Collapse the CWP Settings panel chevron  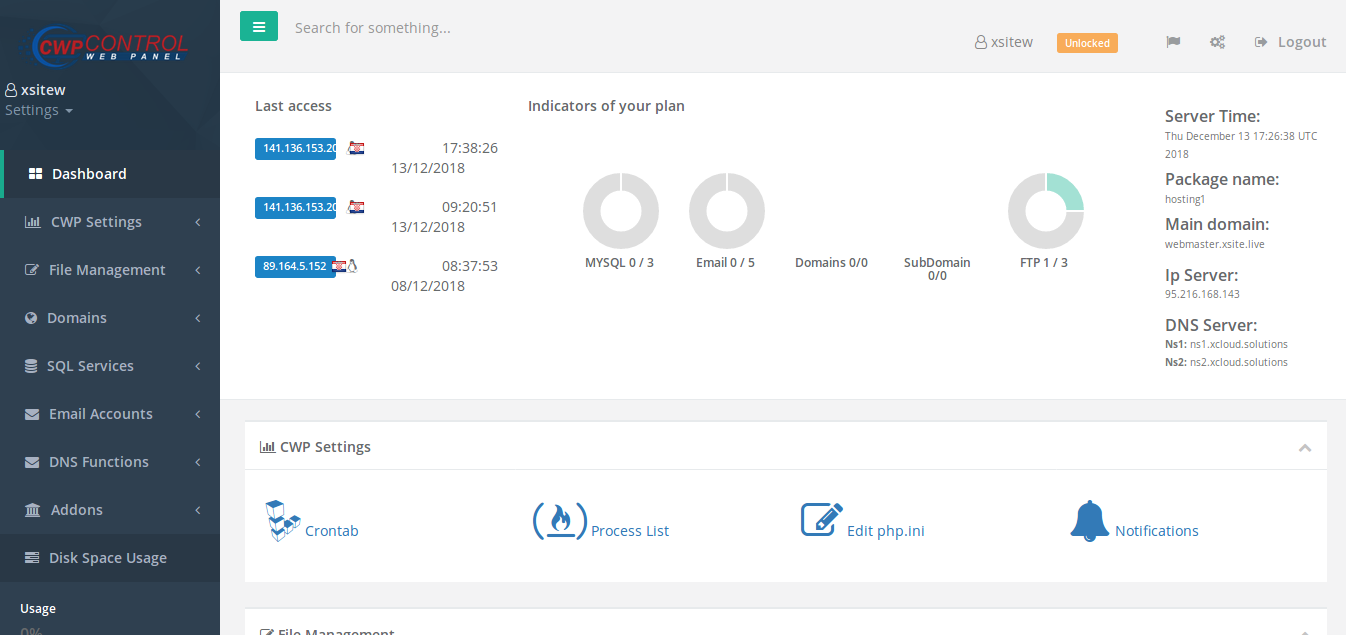(1304, 447)
